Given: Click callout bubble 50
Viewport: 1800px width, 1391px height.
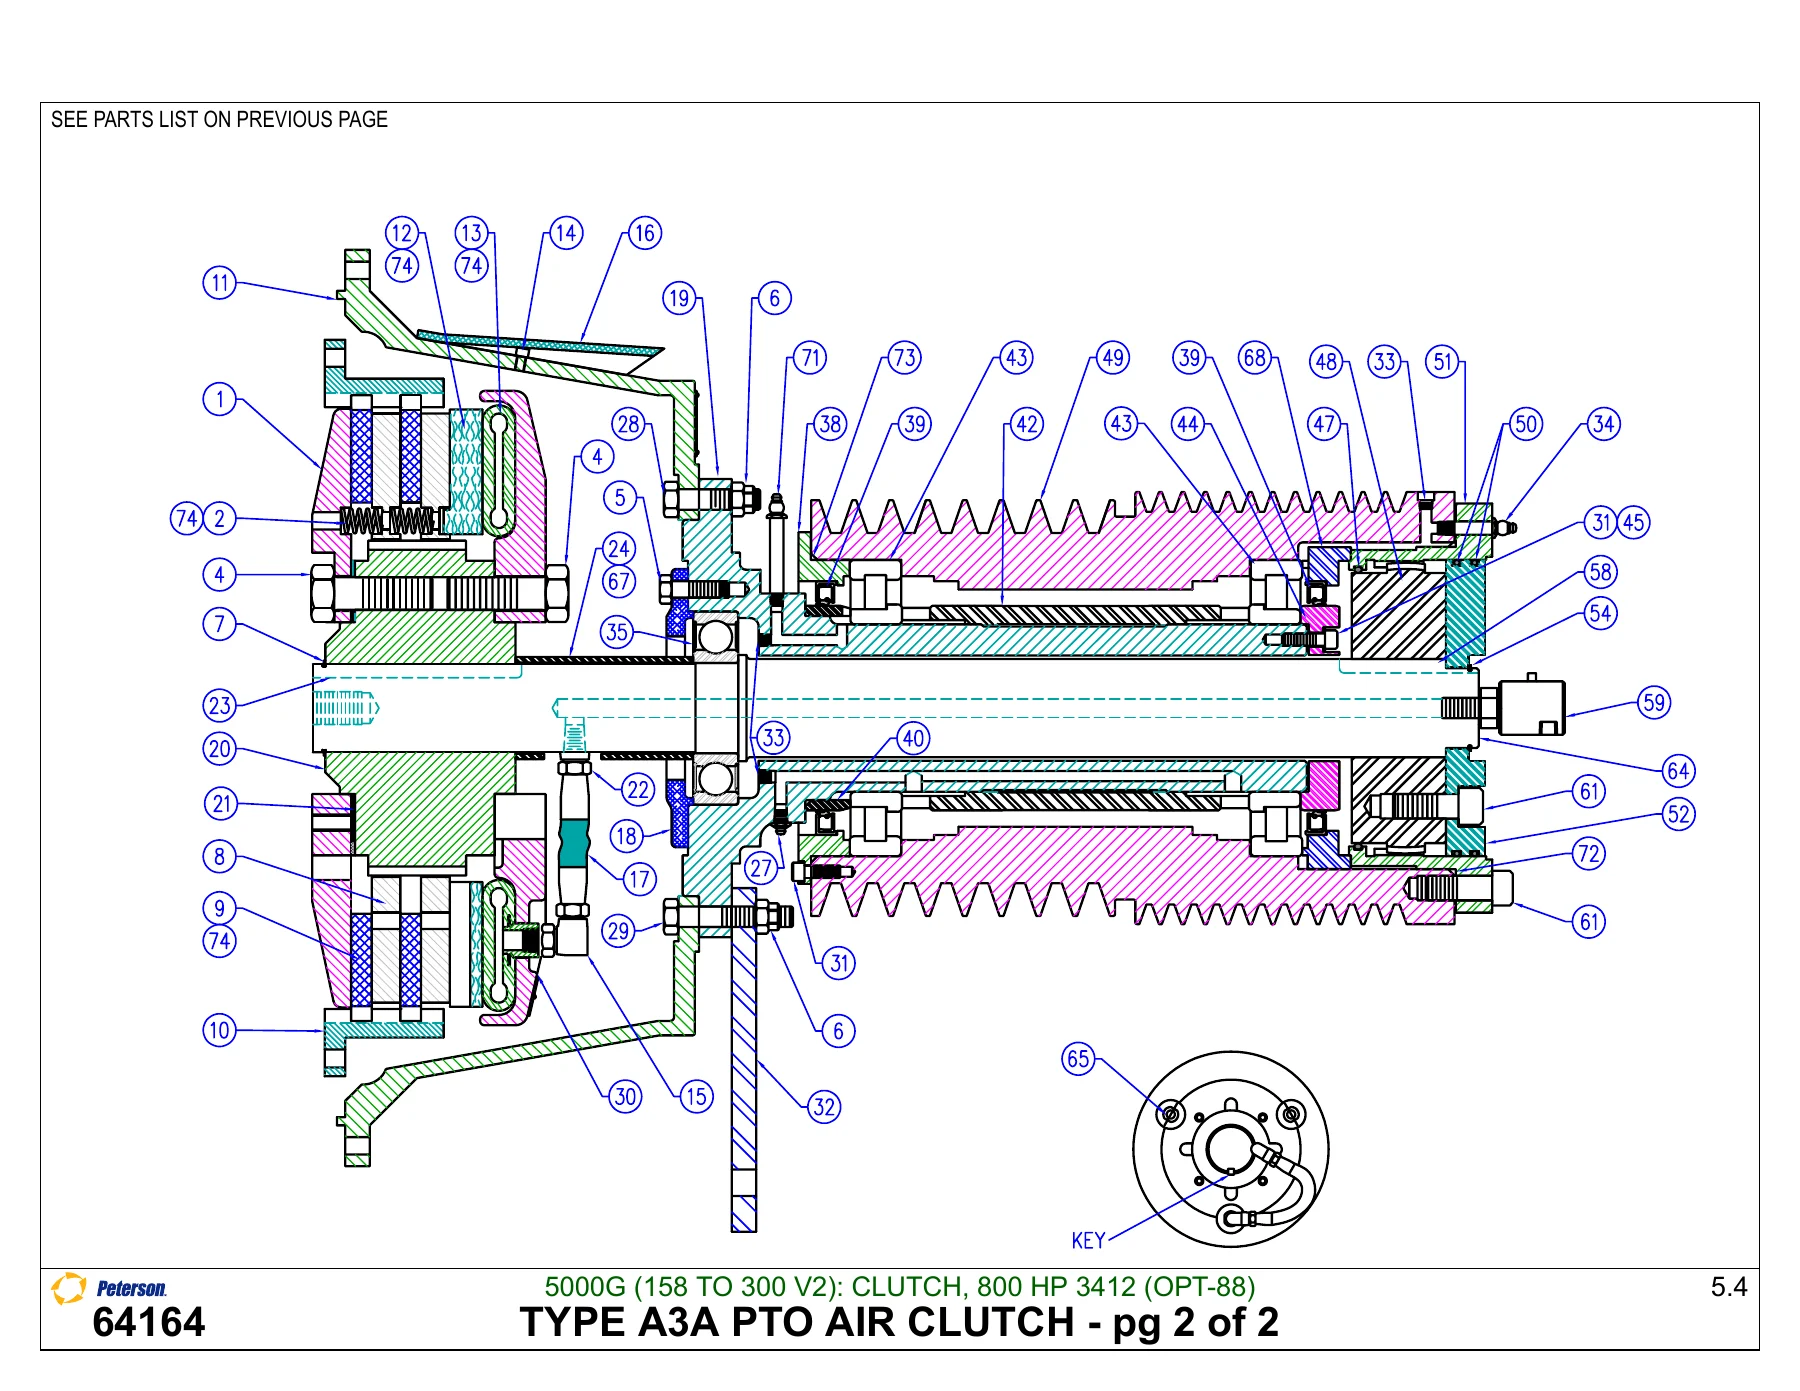Looking at the screenshot, I should pyautogui.click(x=1525, y=424).
